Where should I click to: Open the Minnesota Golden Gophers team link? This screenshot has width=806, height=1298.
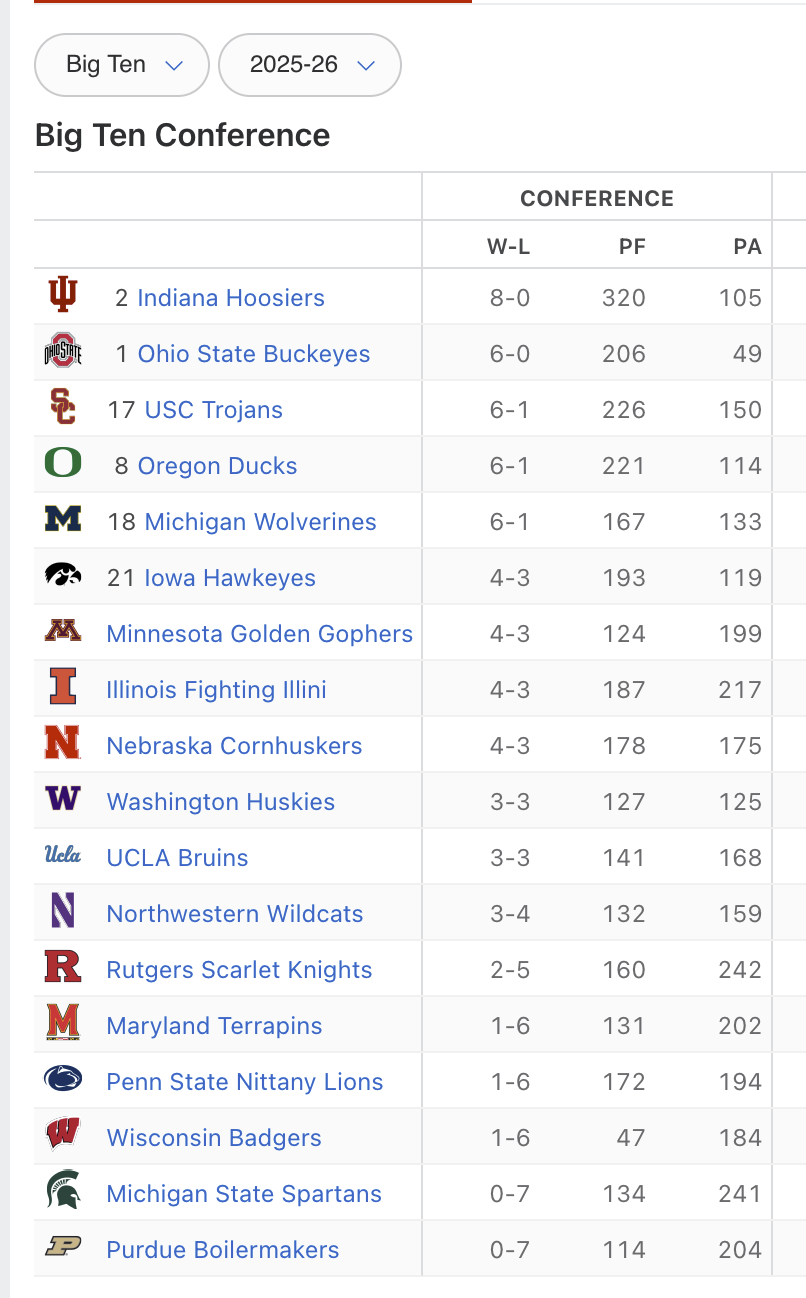coord(260,633)
